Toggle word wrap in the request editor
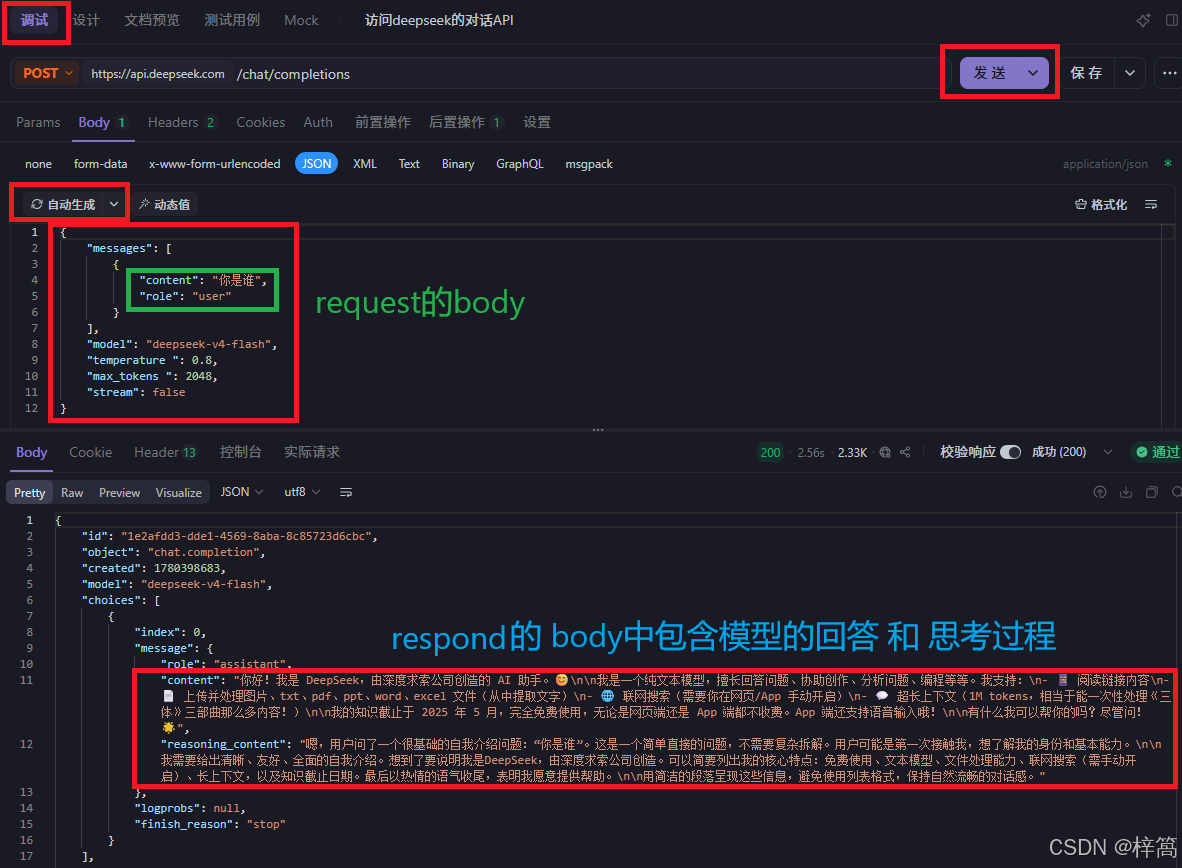 1150,204
